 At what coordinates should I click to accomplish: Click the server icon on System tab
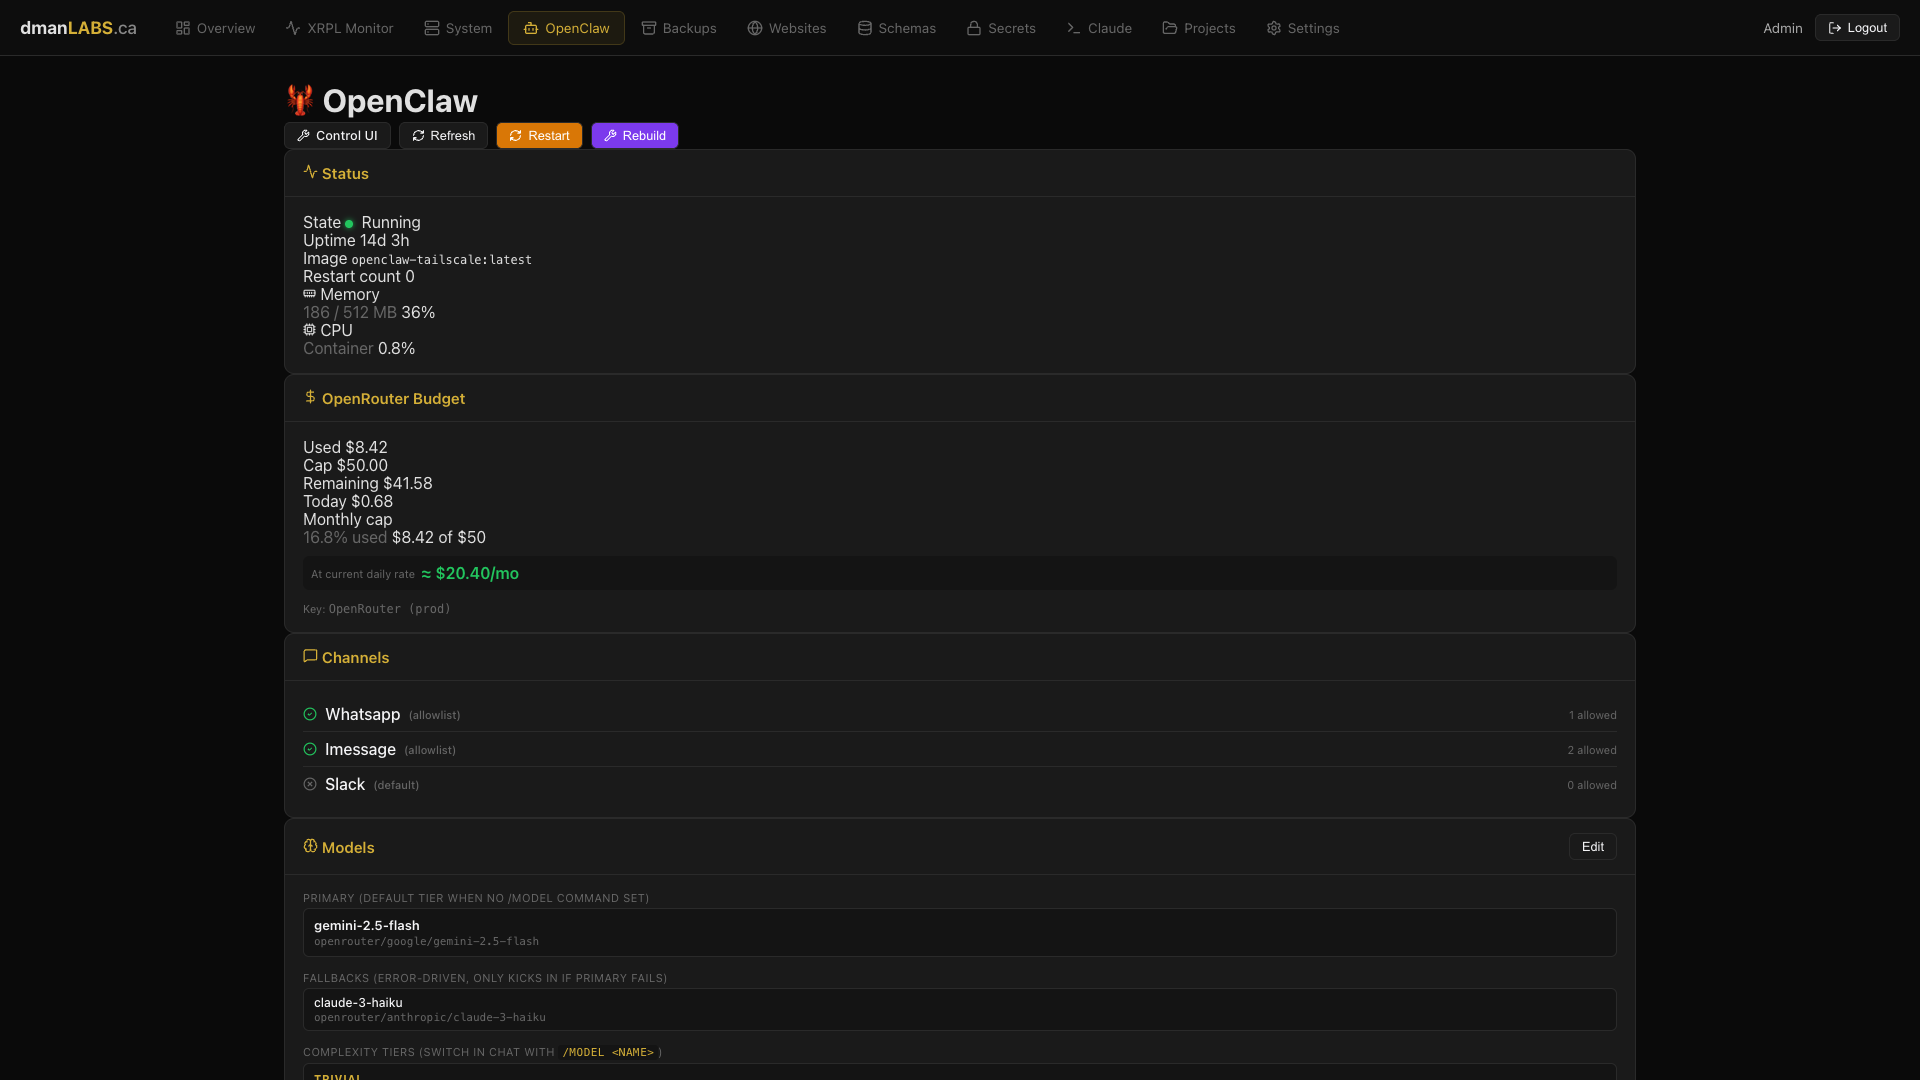point(432,28)
